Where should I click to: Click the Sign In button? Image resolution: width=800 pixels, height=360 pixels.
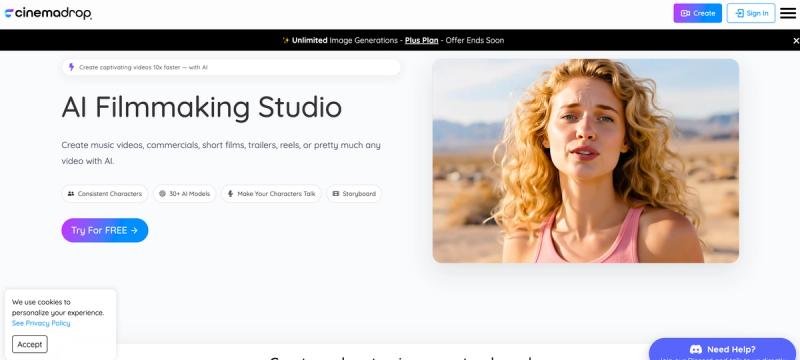tap(751, 13)
